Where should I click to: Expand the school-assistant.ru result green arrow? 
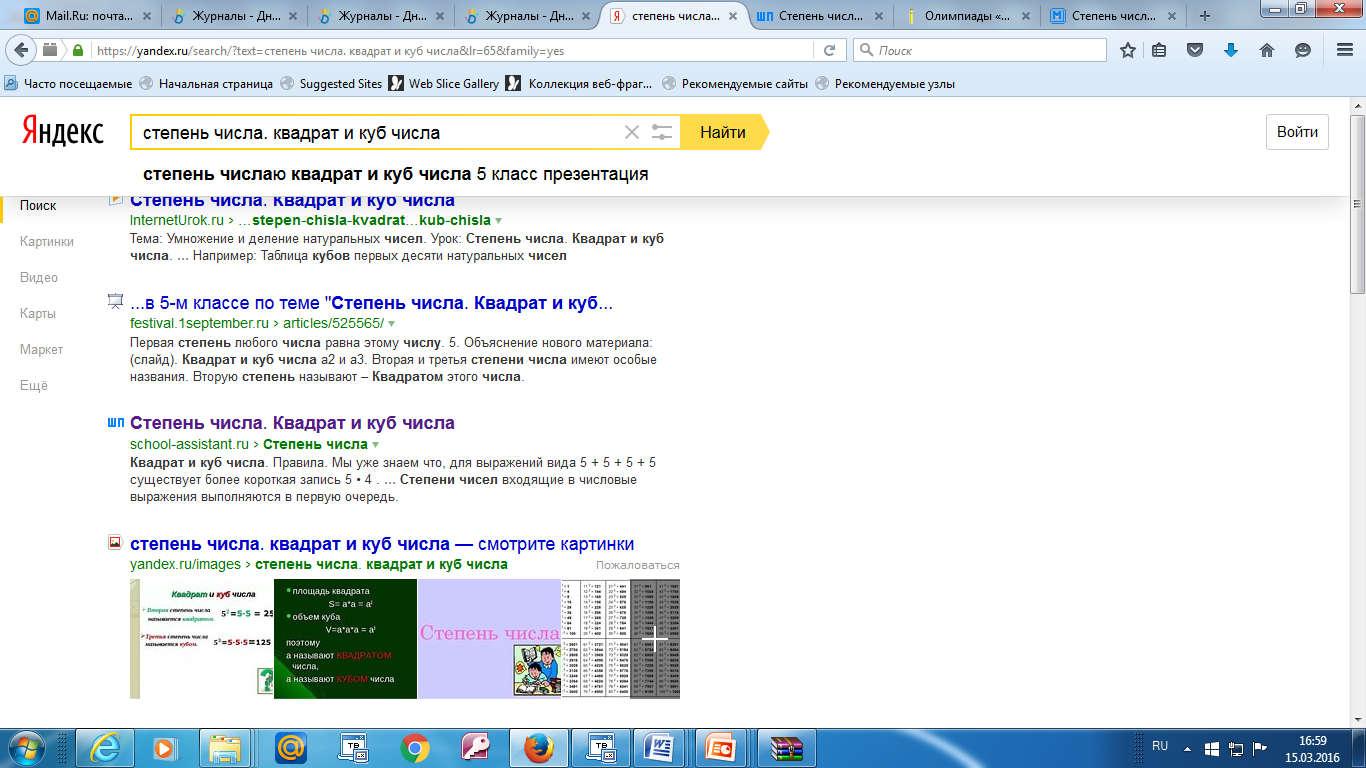(375, 444)
